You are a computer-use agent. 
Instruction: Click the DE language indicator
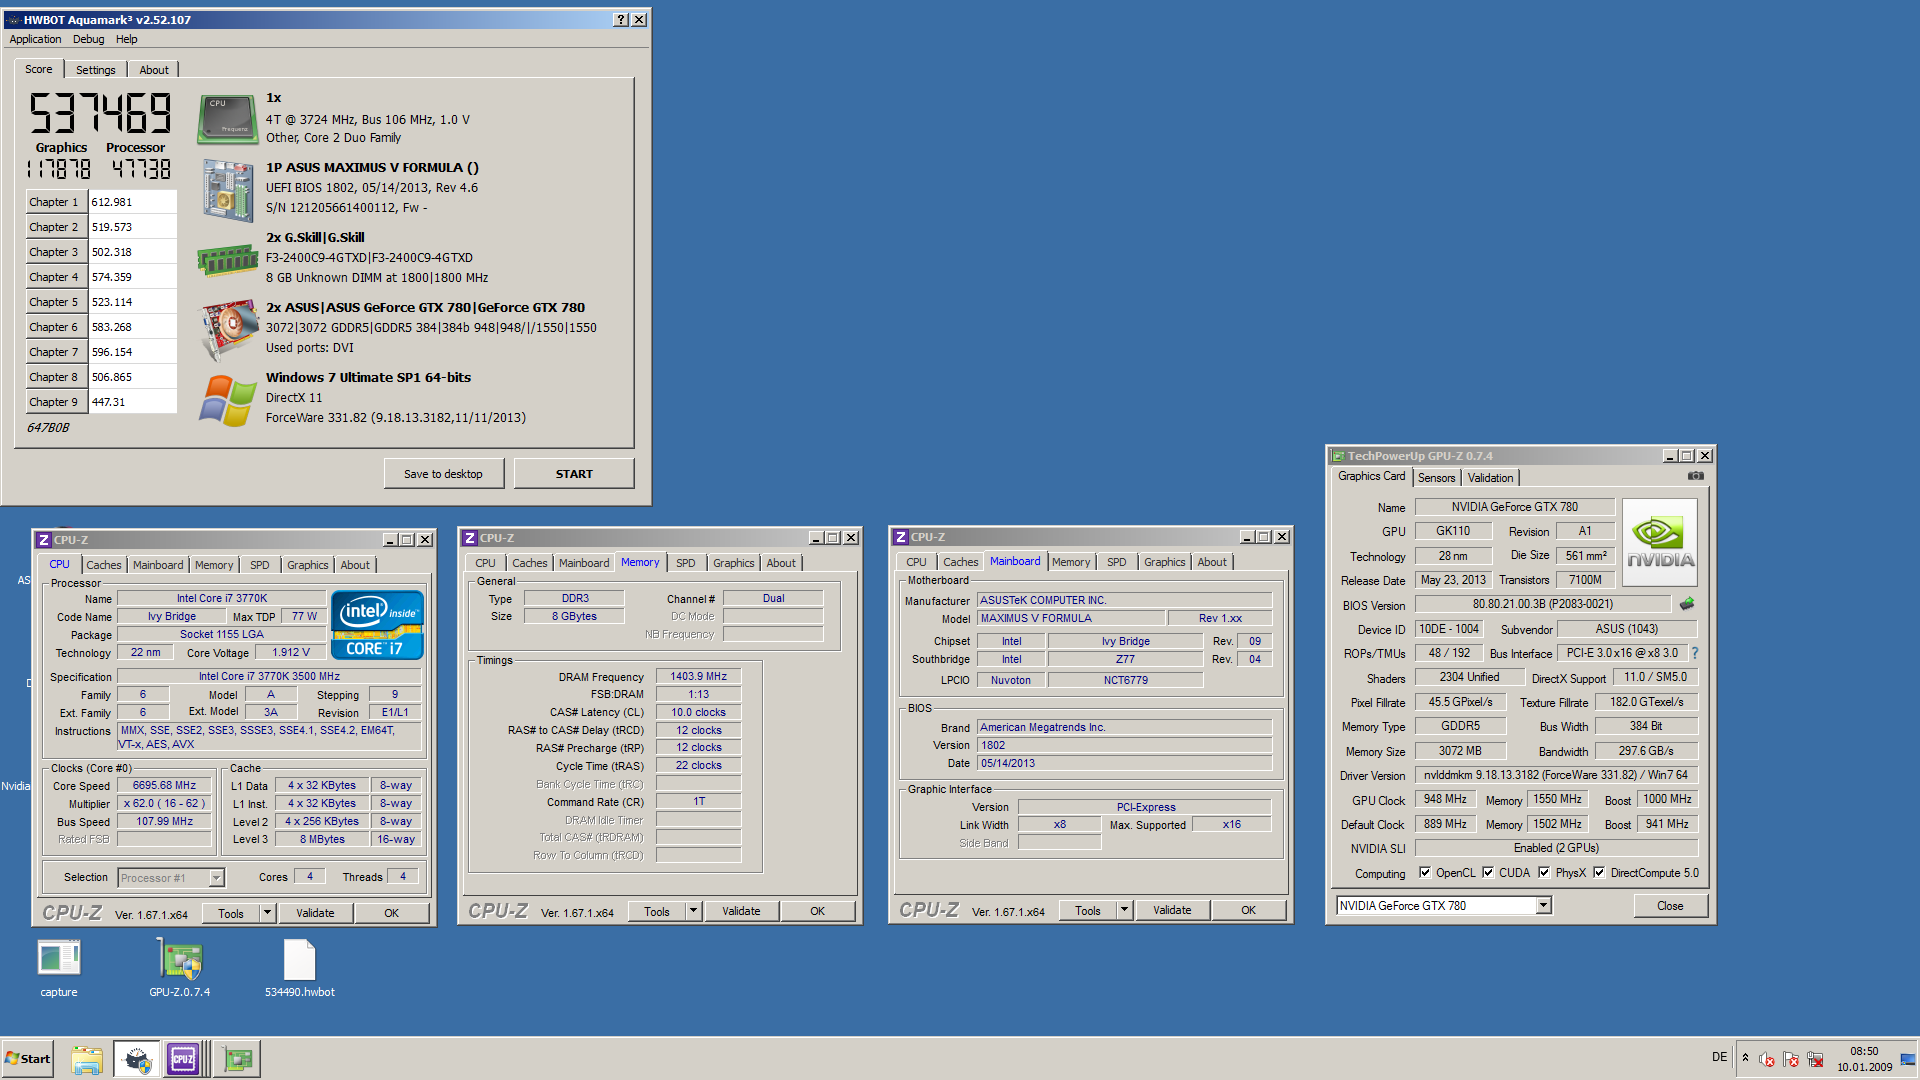[x=1719, y=1057]
